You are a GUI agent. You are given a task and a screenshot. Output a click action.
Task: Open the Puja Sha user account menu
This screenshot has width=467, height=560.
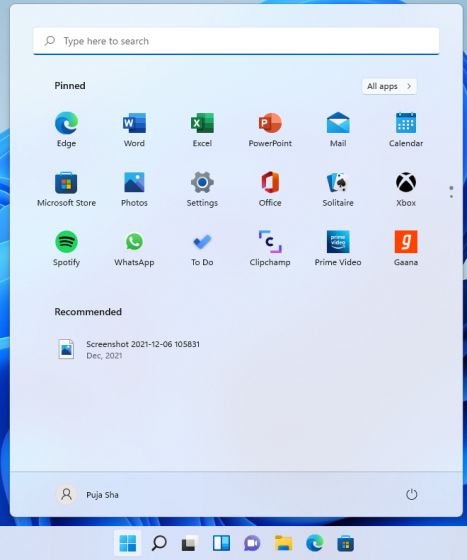coord(88,495)
